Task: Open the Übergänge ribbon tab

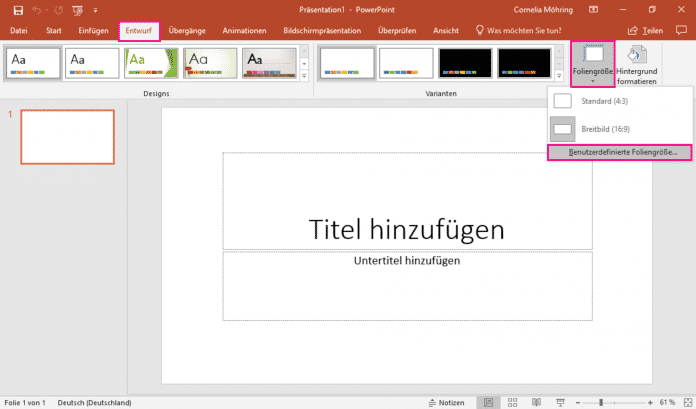Action: pos(189,31)
